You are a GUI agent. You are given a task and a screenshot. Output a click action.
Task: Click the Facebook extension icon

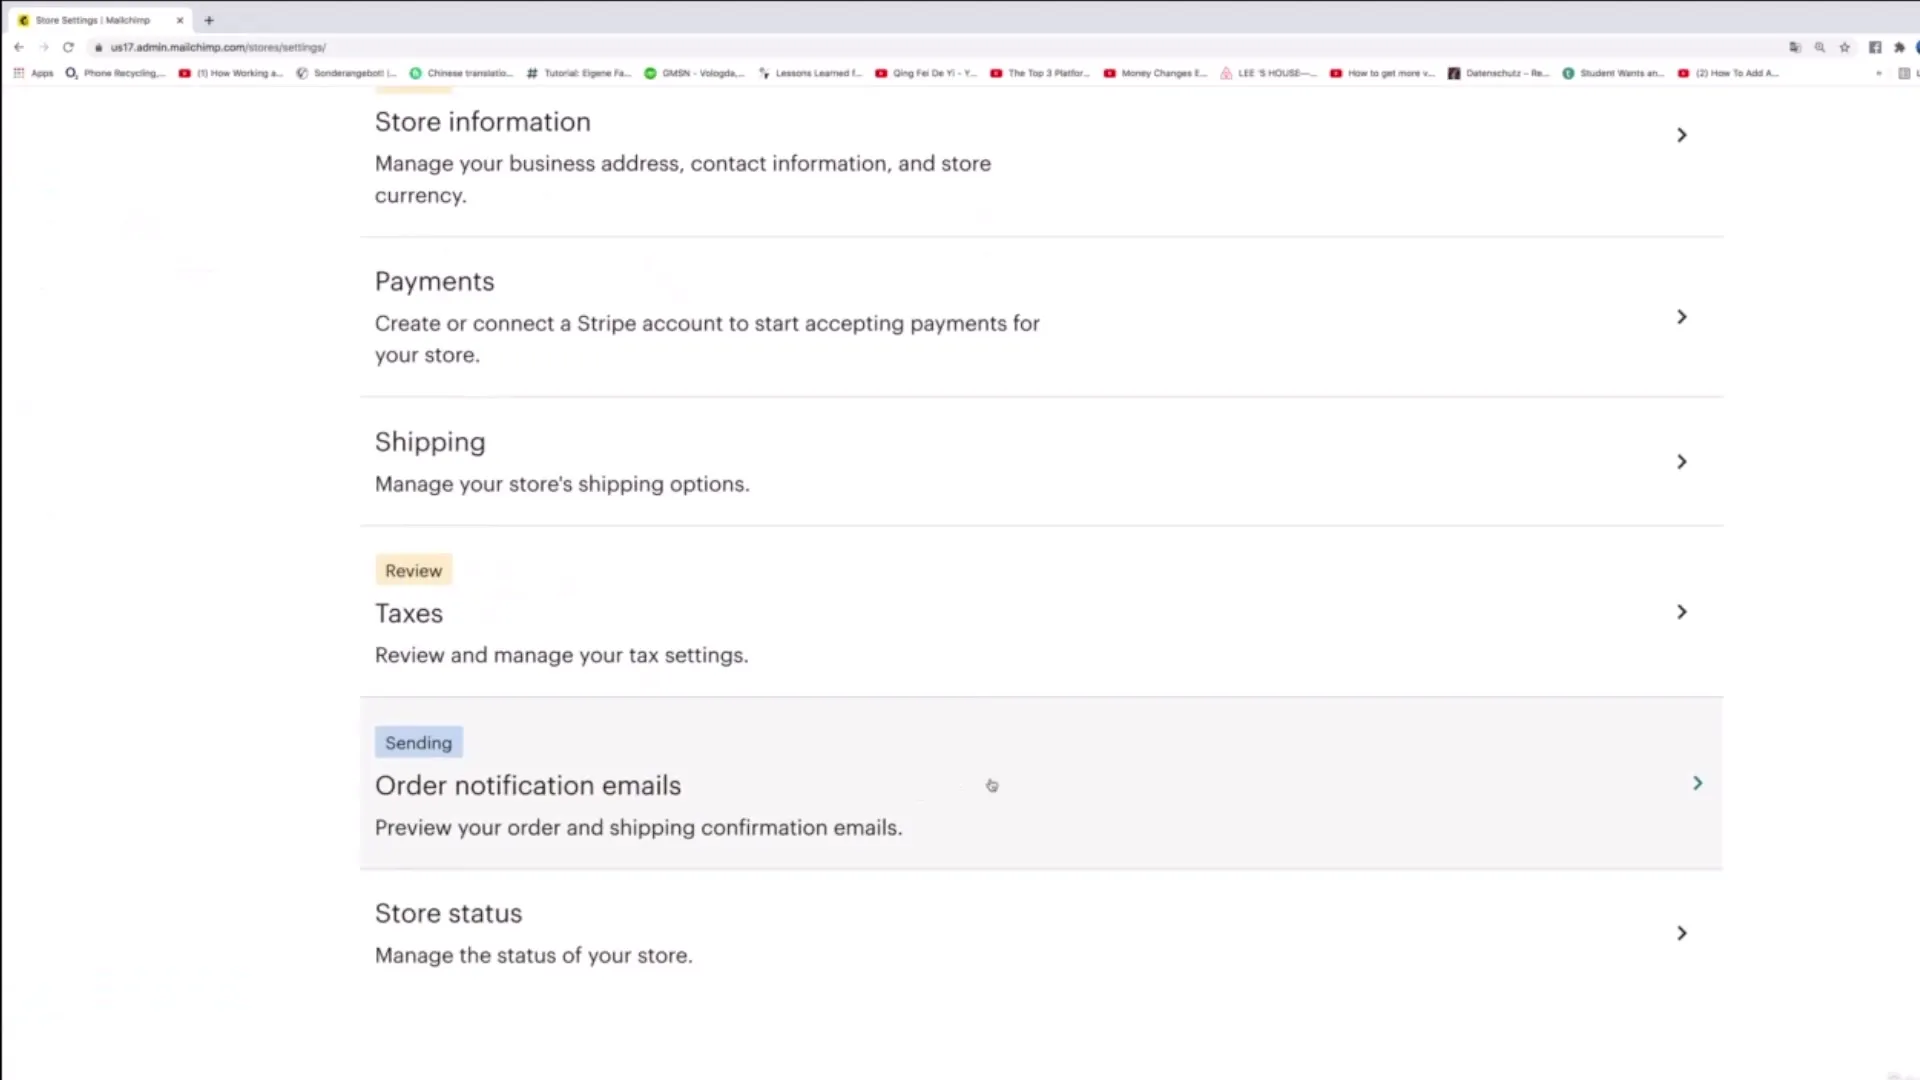pyautogui.click(x=1875, y=47)
